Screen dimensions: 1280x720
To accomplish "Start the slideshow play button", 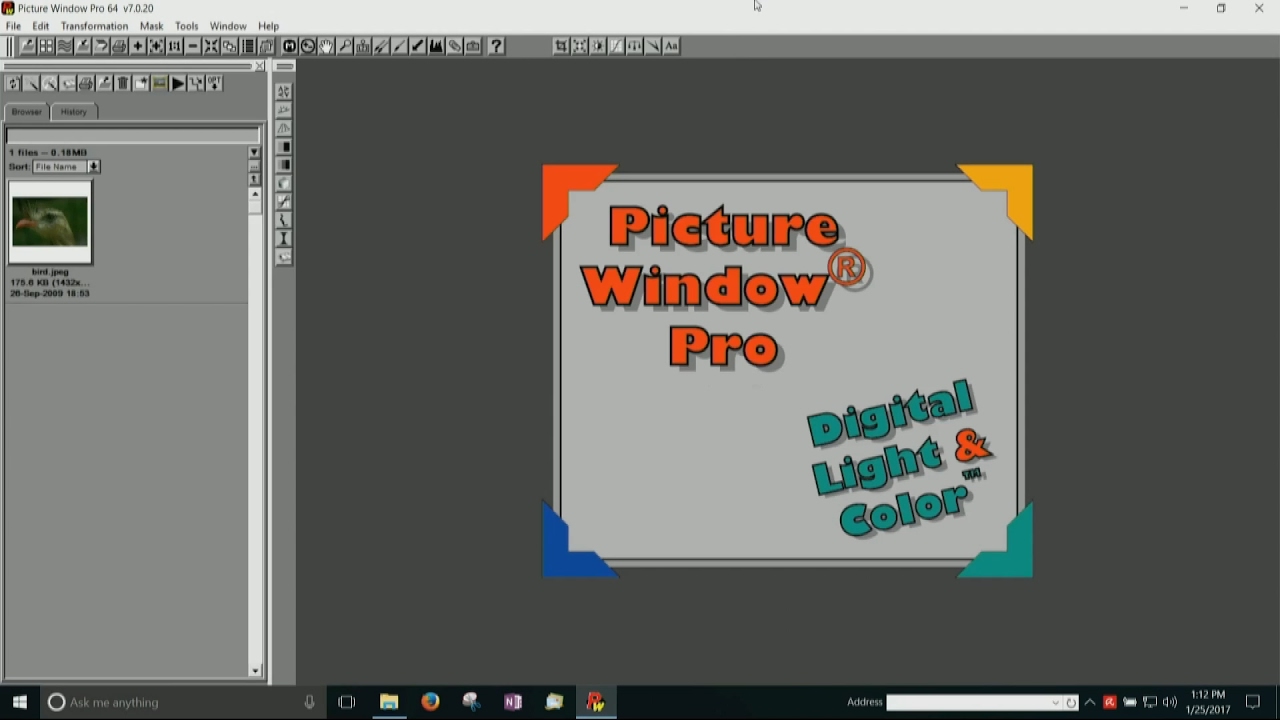I will pos(178,84).
